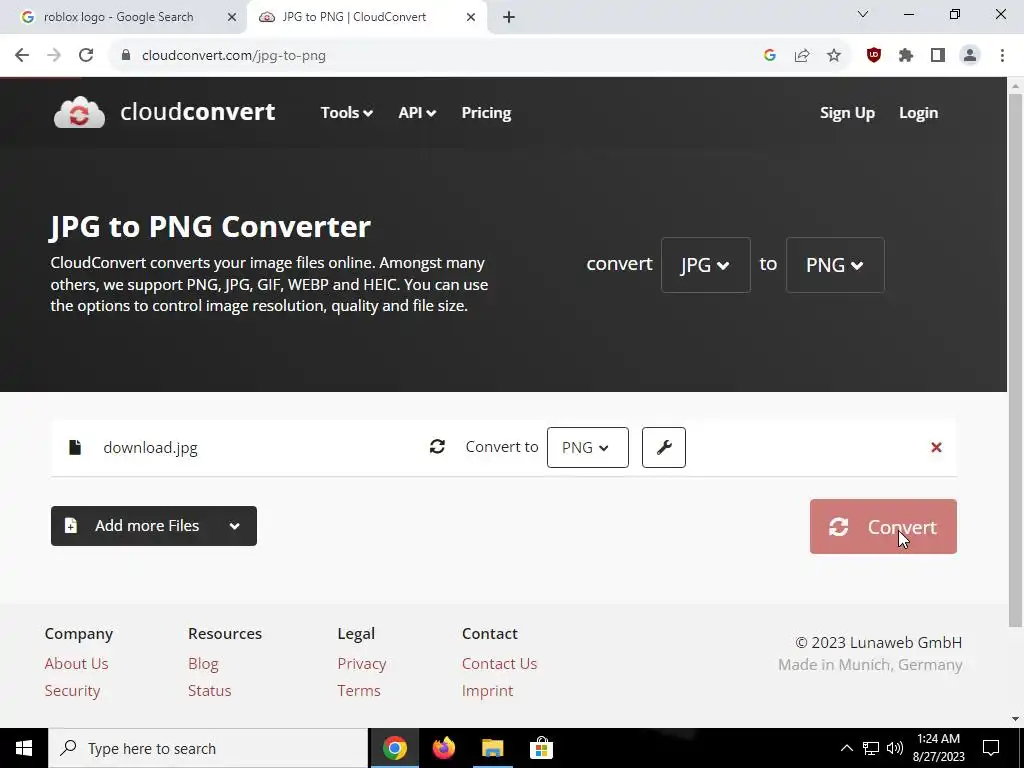Open the Imprint link
Image resolution: width=1024 pixels, height=768 pixels.
487,690
